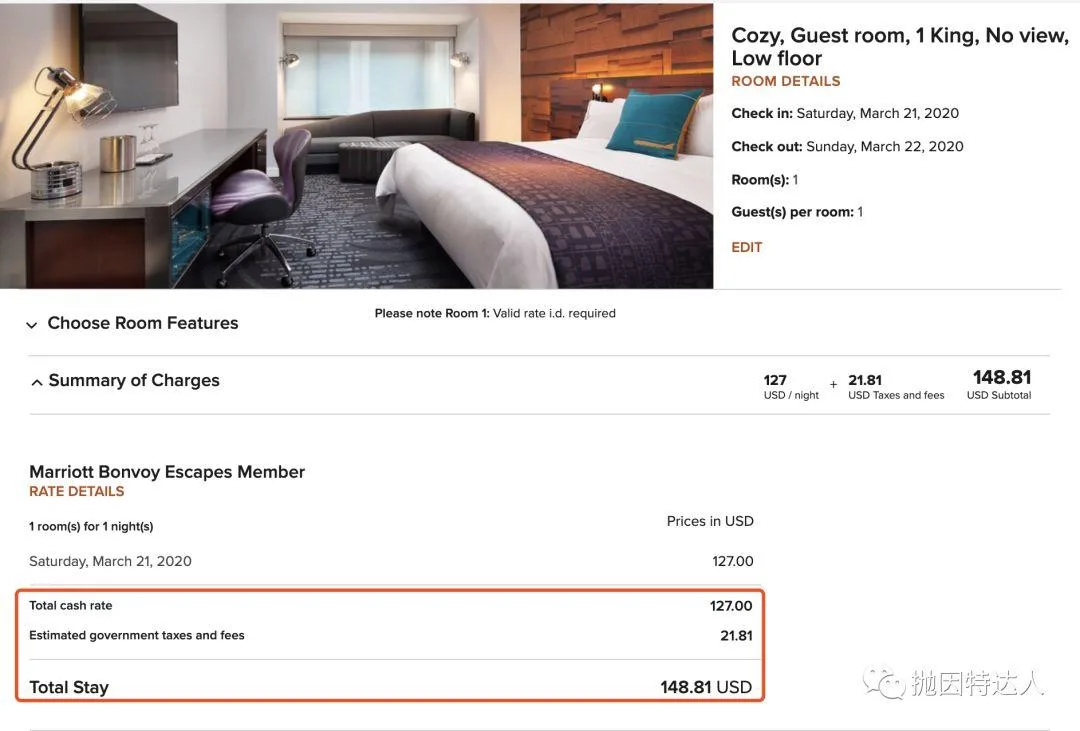This screenshot has width=1080, height=731.
Task: Click the Marriott Bonvoy Escapes Member title
Action: pos(167,472)
